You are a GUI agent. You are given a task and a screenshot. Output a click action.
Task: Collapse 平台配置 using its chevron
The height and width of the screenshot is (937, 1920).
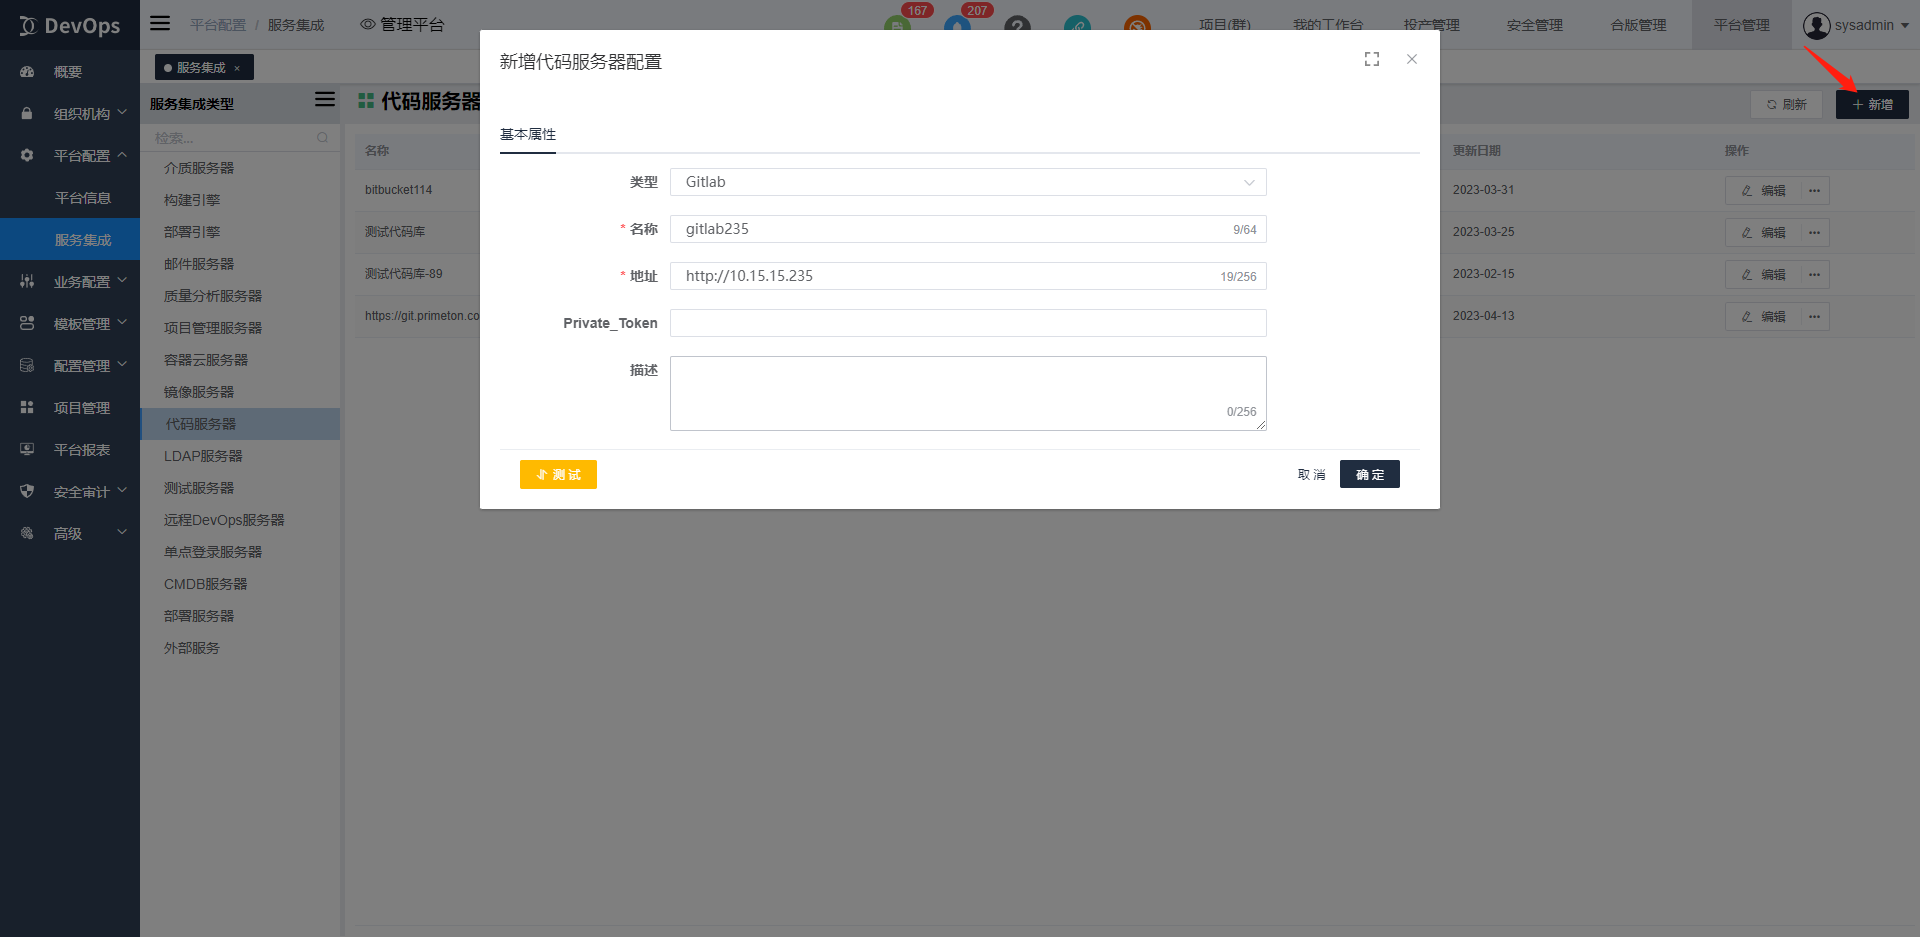[x=122, y=155]
